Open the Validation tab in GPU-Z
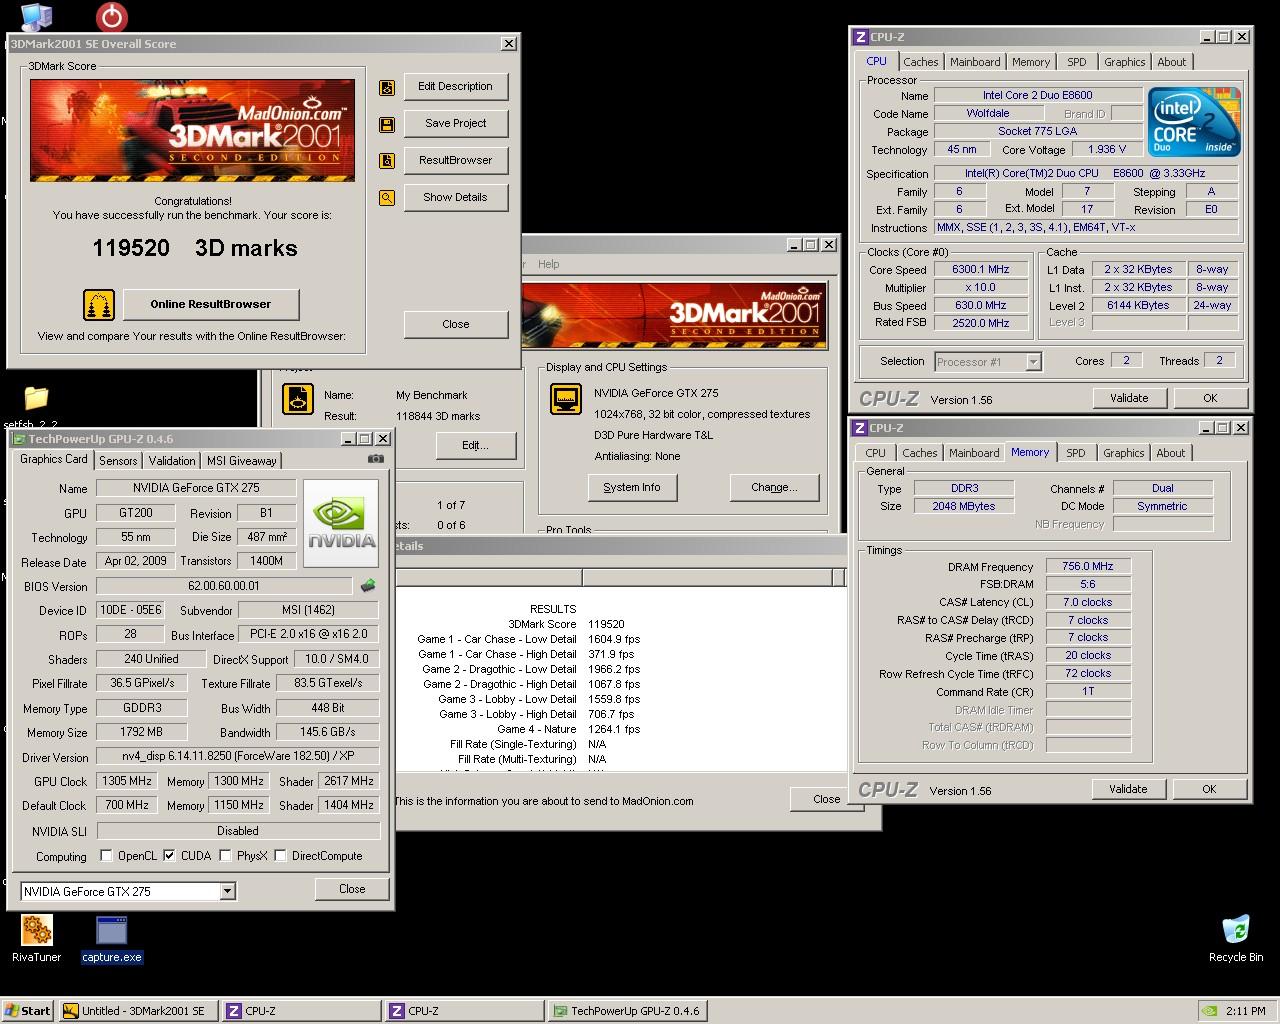 [x=172, y=461]
